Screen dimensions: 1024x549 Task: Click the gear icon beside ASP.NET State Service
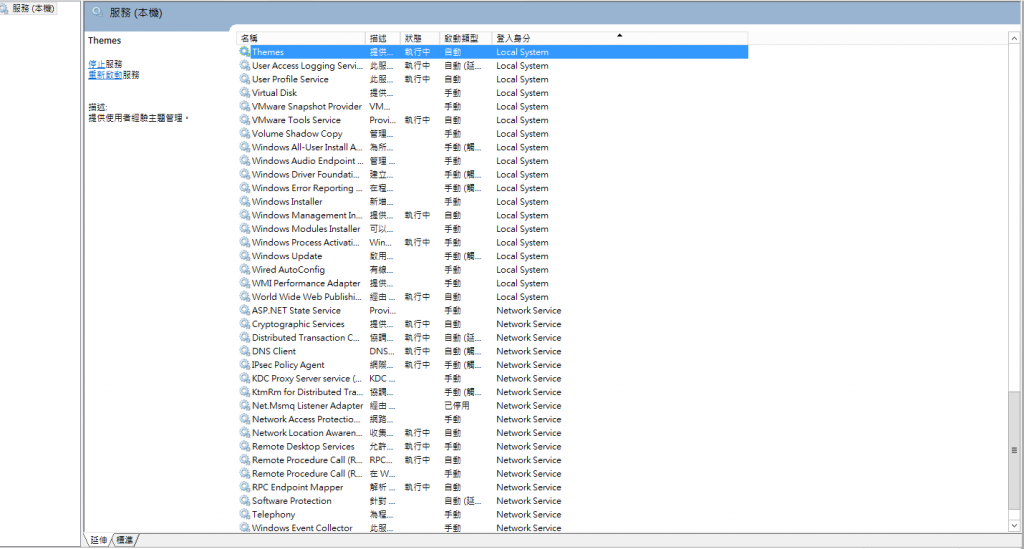(x=245, y=310)
